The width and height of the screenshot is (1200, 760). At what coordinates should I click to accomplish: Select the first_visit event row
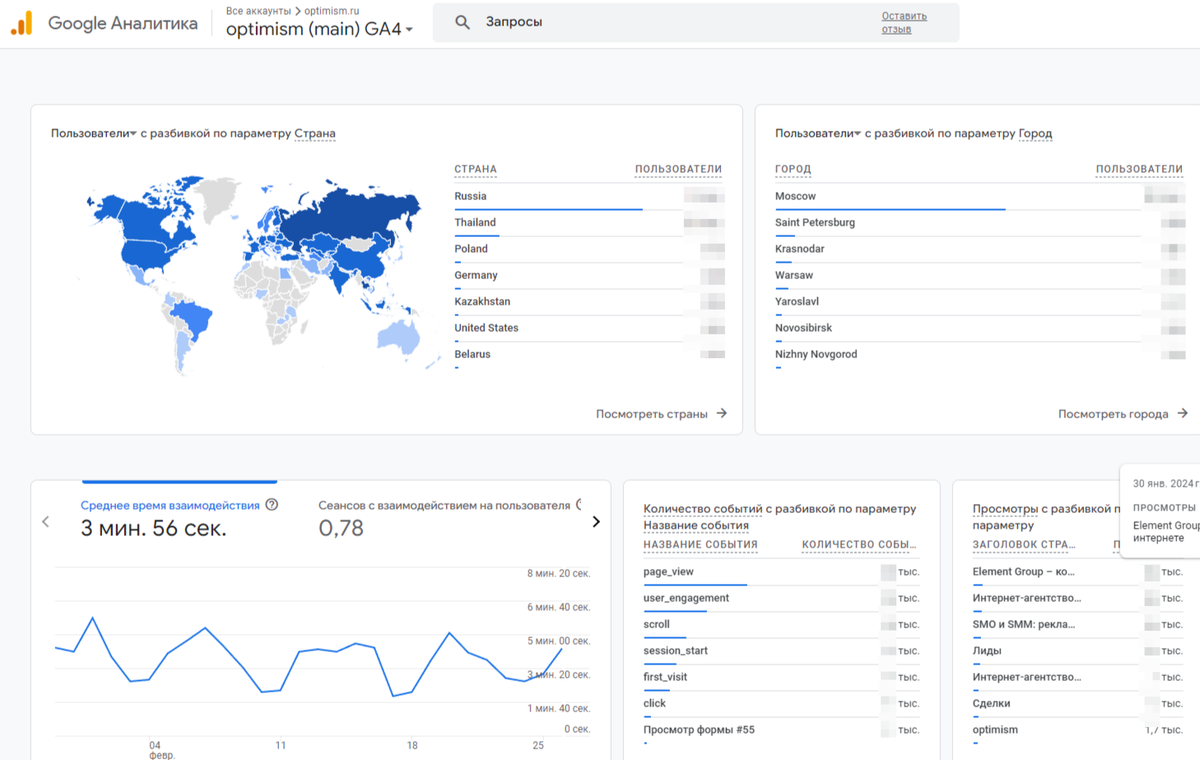[781, 677]
